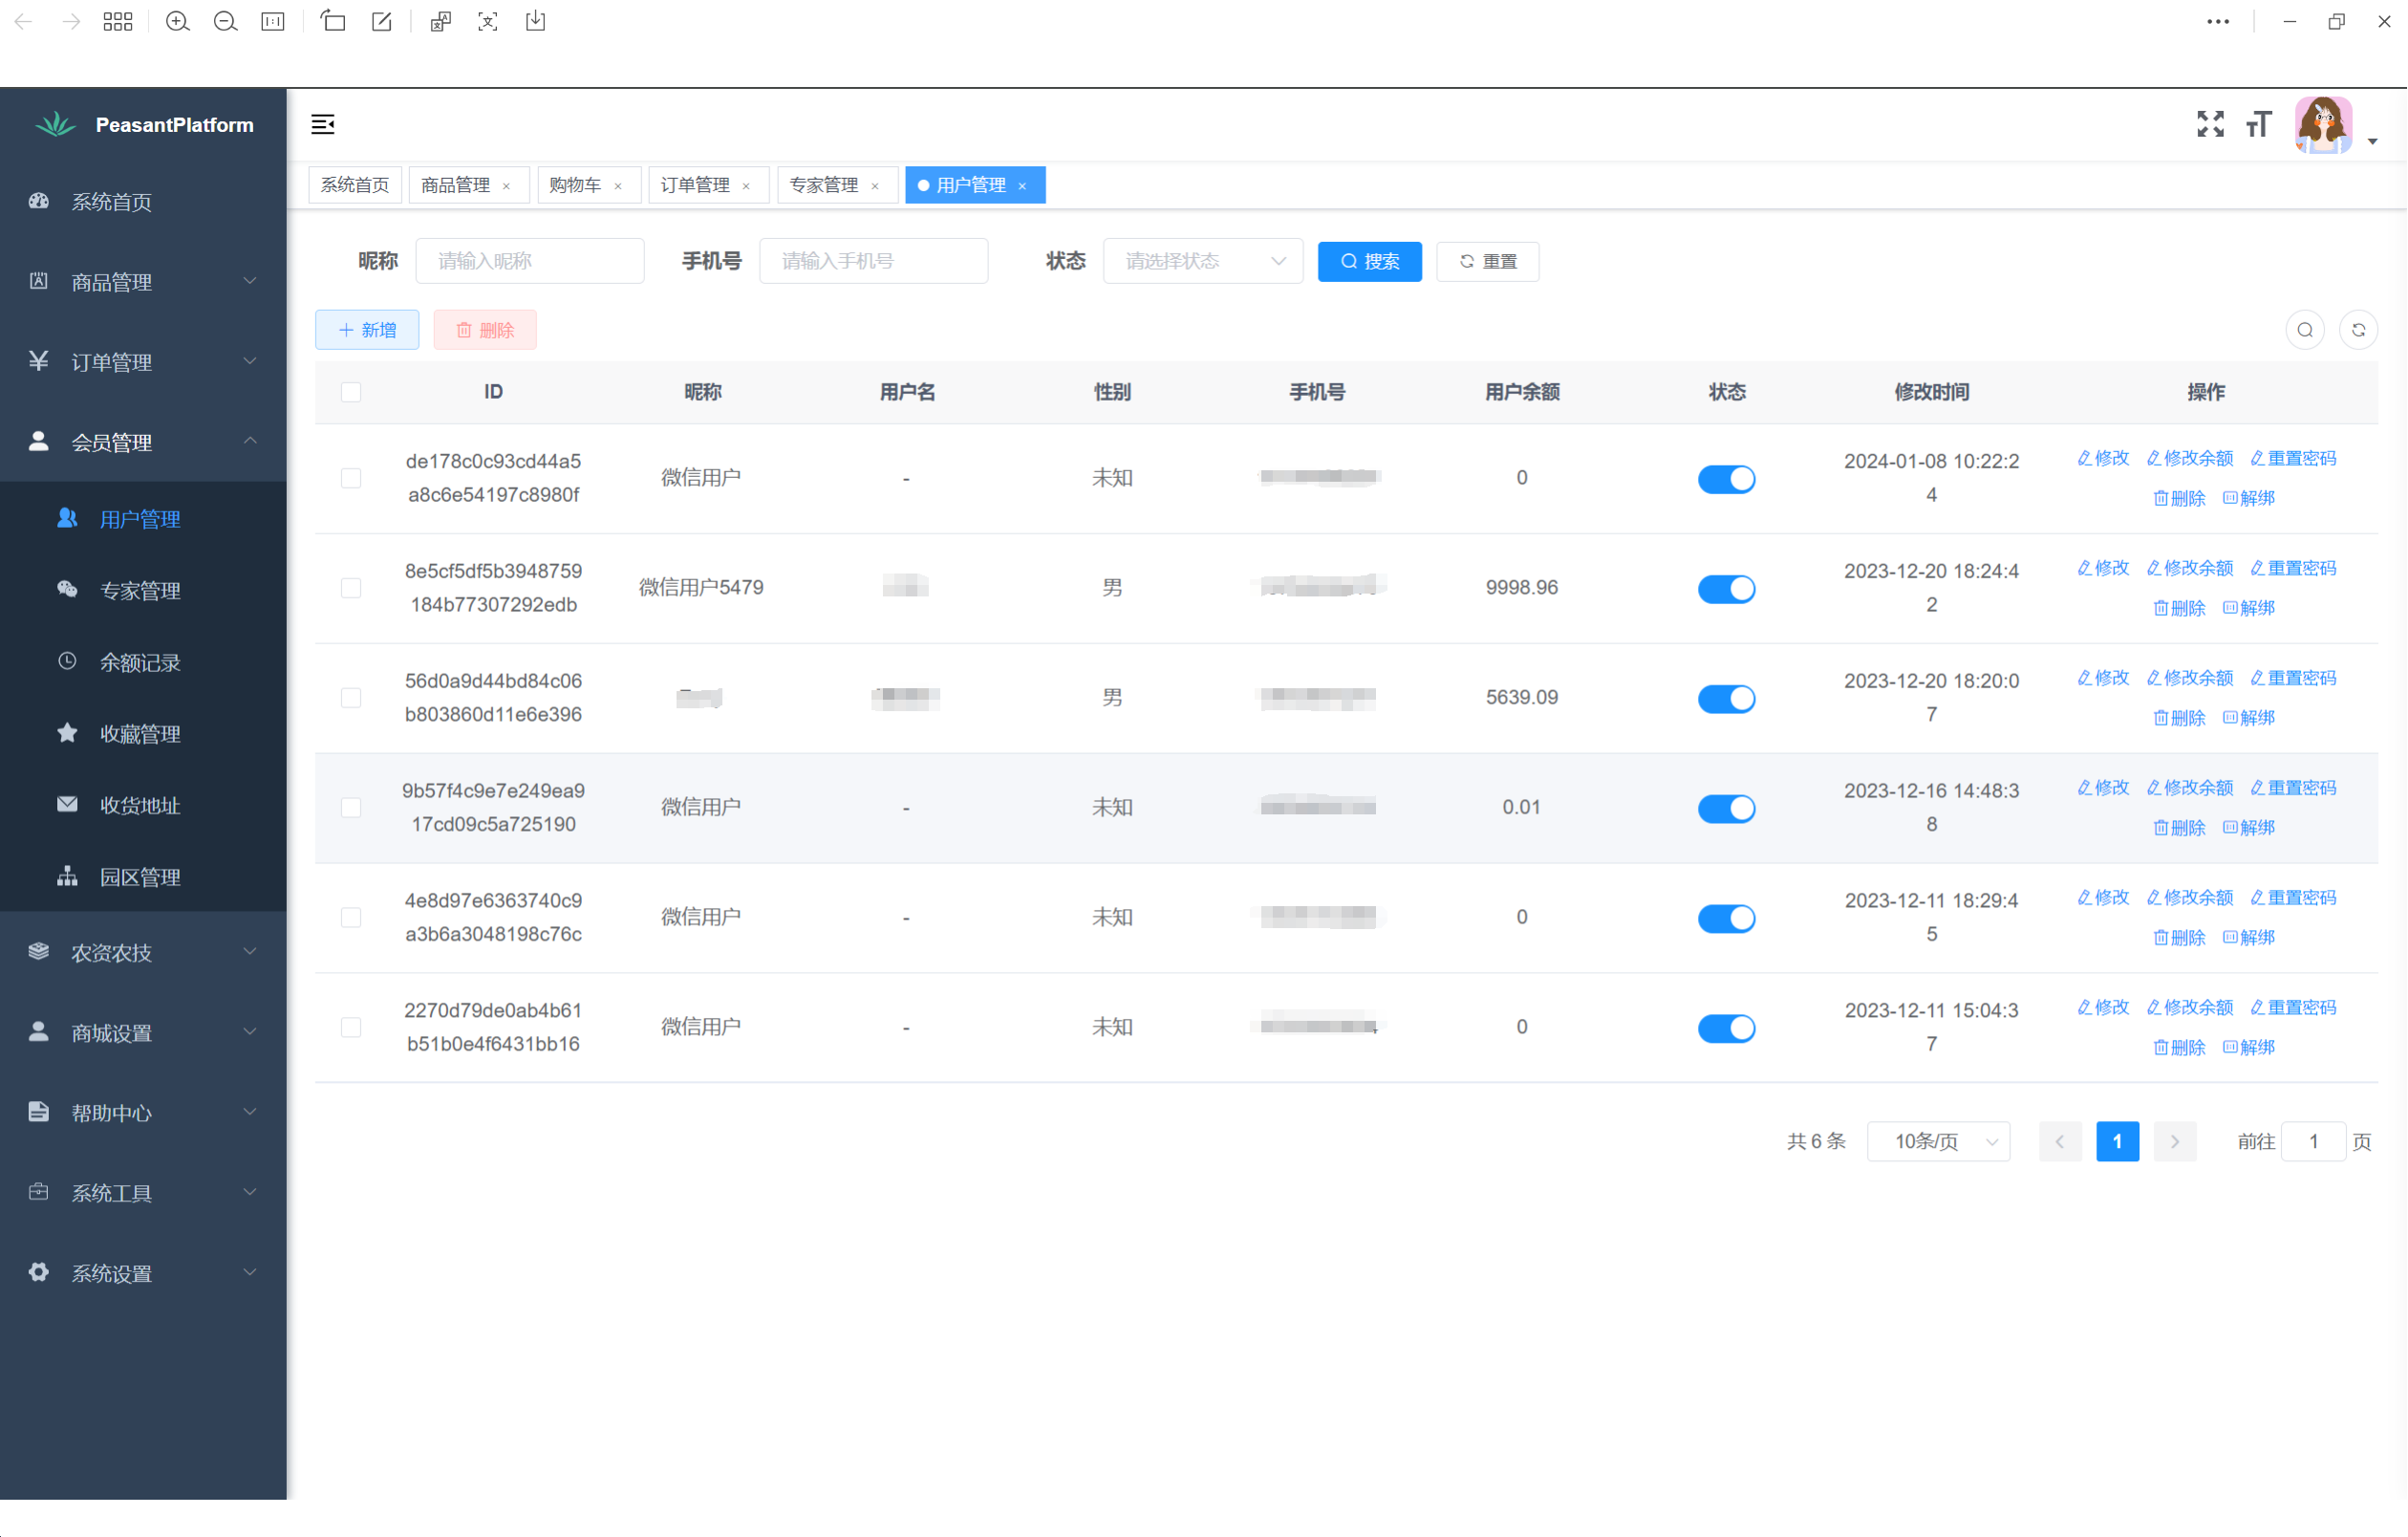Open the 10条/页 page size dropdown
Viewport: 2408px width, 1537px height.
(x=1939, y=1142)
